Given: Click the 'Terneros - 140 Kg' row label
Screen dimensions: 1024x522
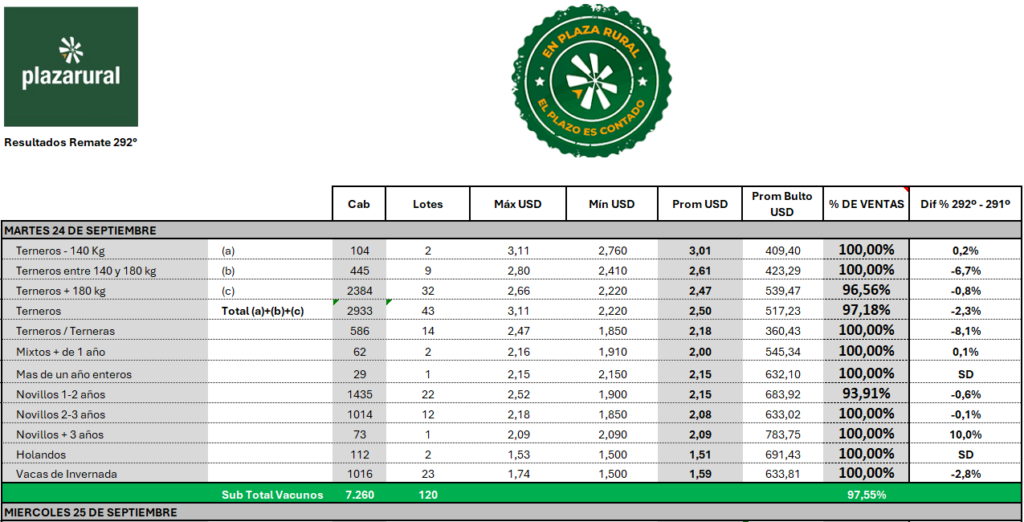Looking at the screenshot, I should [61, 250].
